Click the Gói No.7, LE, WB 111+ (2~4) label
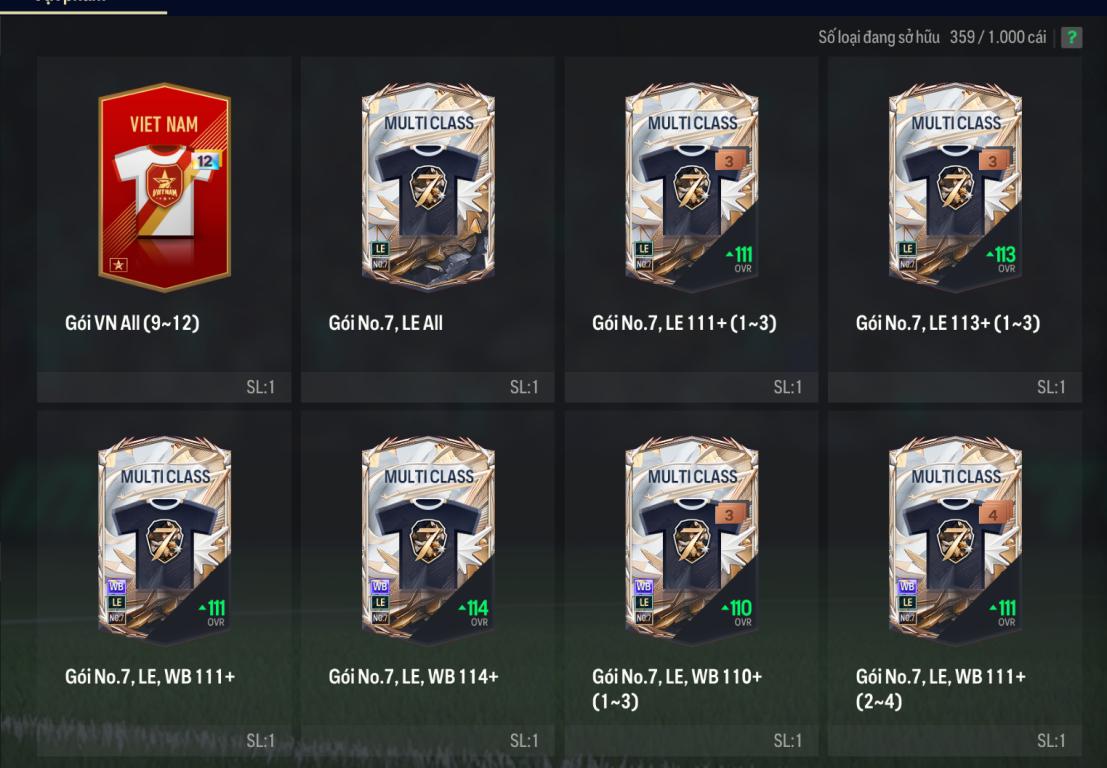The height and width of the screenshot is (768, 1107). point(940,689)
